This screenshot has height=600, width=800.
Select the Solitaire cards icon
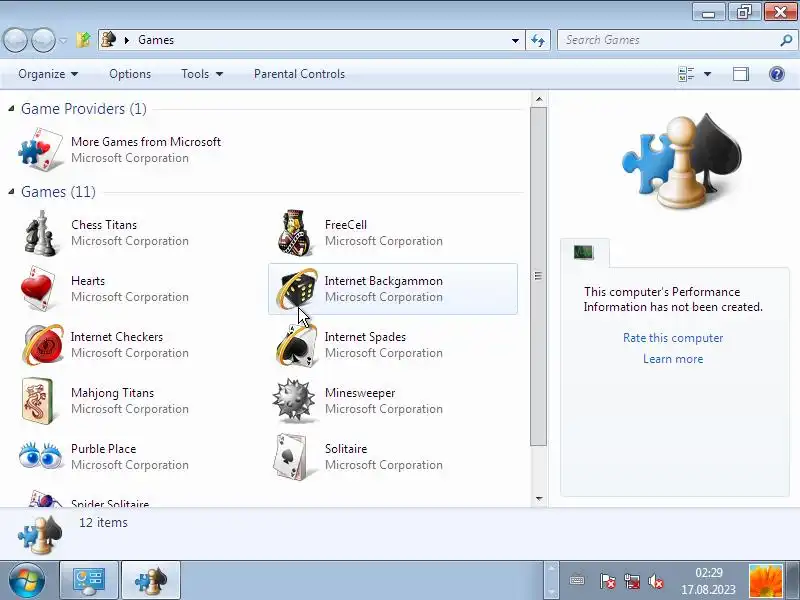[x=291, y=457]
